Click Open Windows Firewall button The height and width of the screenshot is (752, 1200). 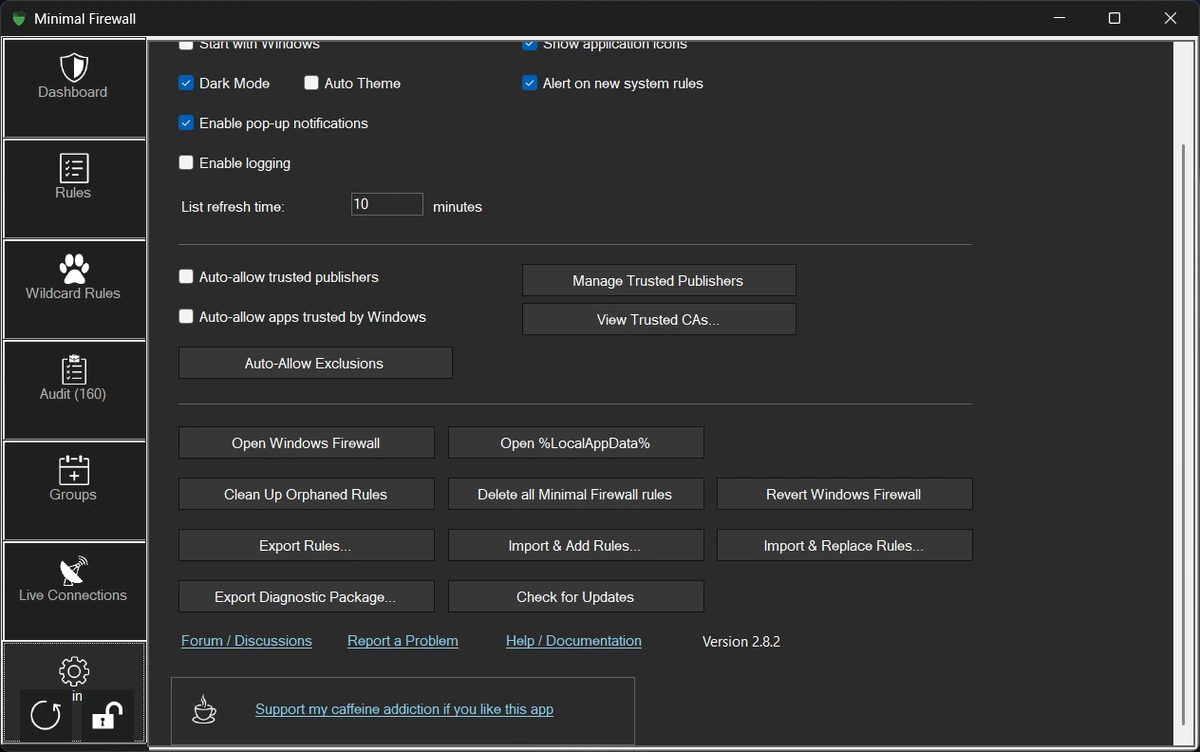coord(306,442)
